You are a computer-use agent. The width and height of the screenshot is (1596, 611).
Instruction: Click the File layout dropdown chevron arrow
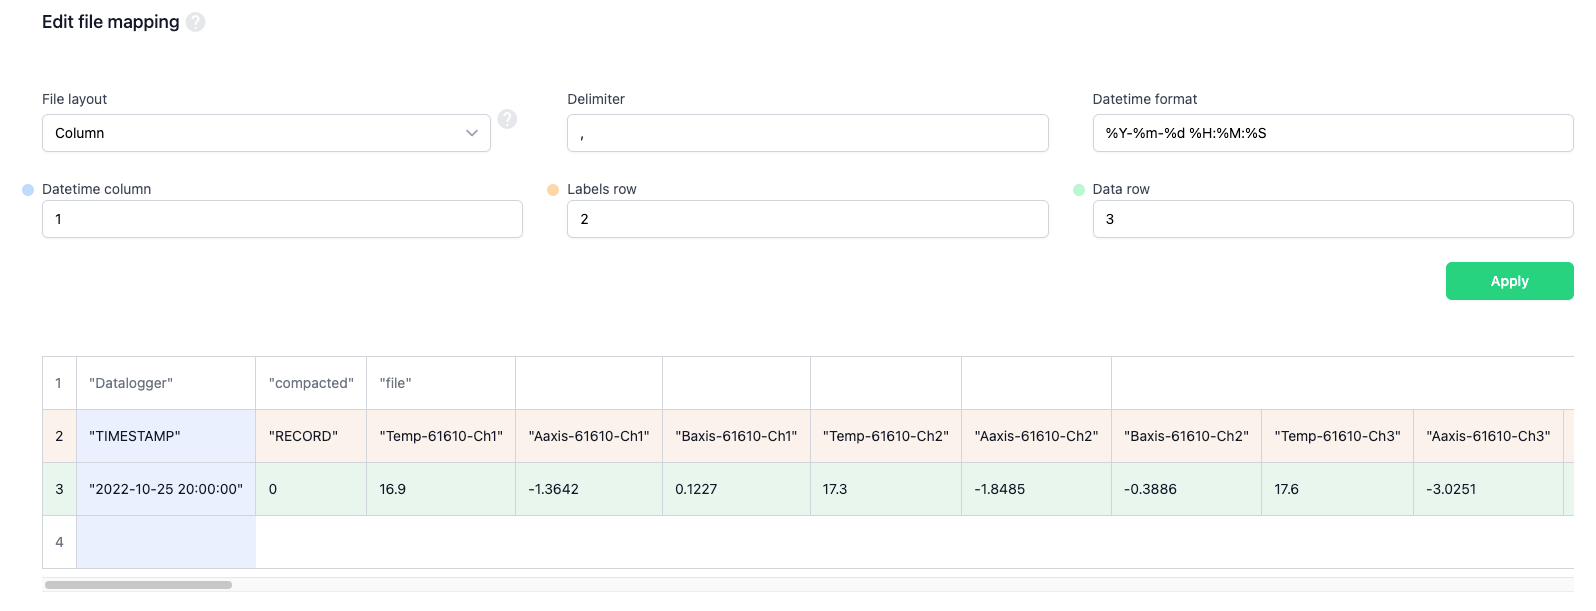tap(472, 133)
